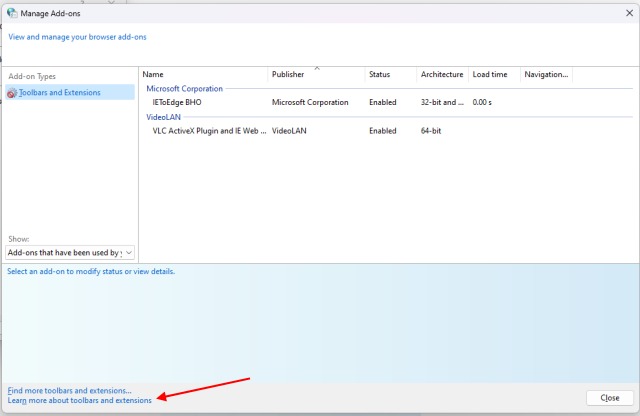Click the Manage Add-ons window icon

pyautogui.click(x=12, y=13)
